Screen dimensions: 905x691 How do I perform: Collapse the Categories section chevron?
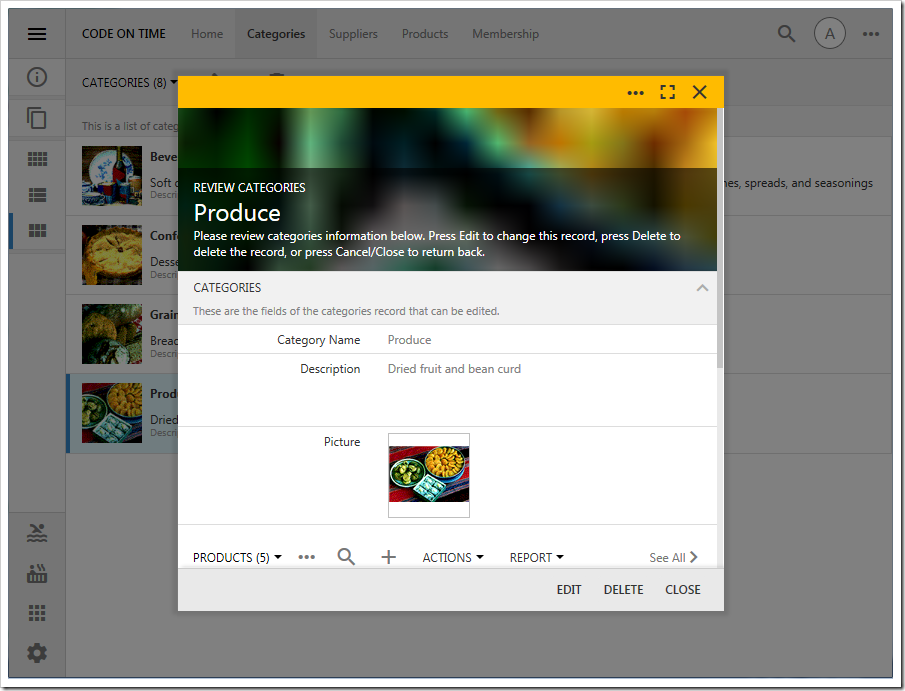[702, 288]
